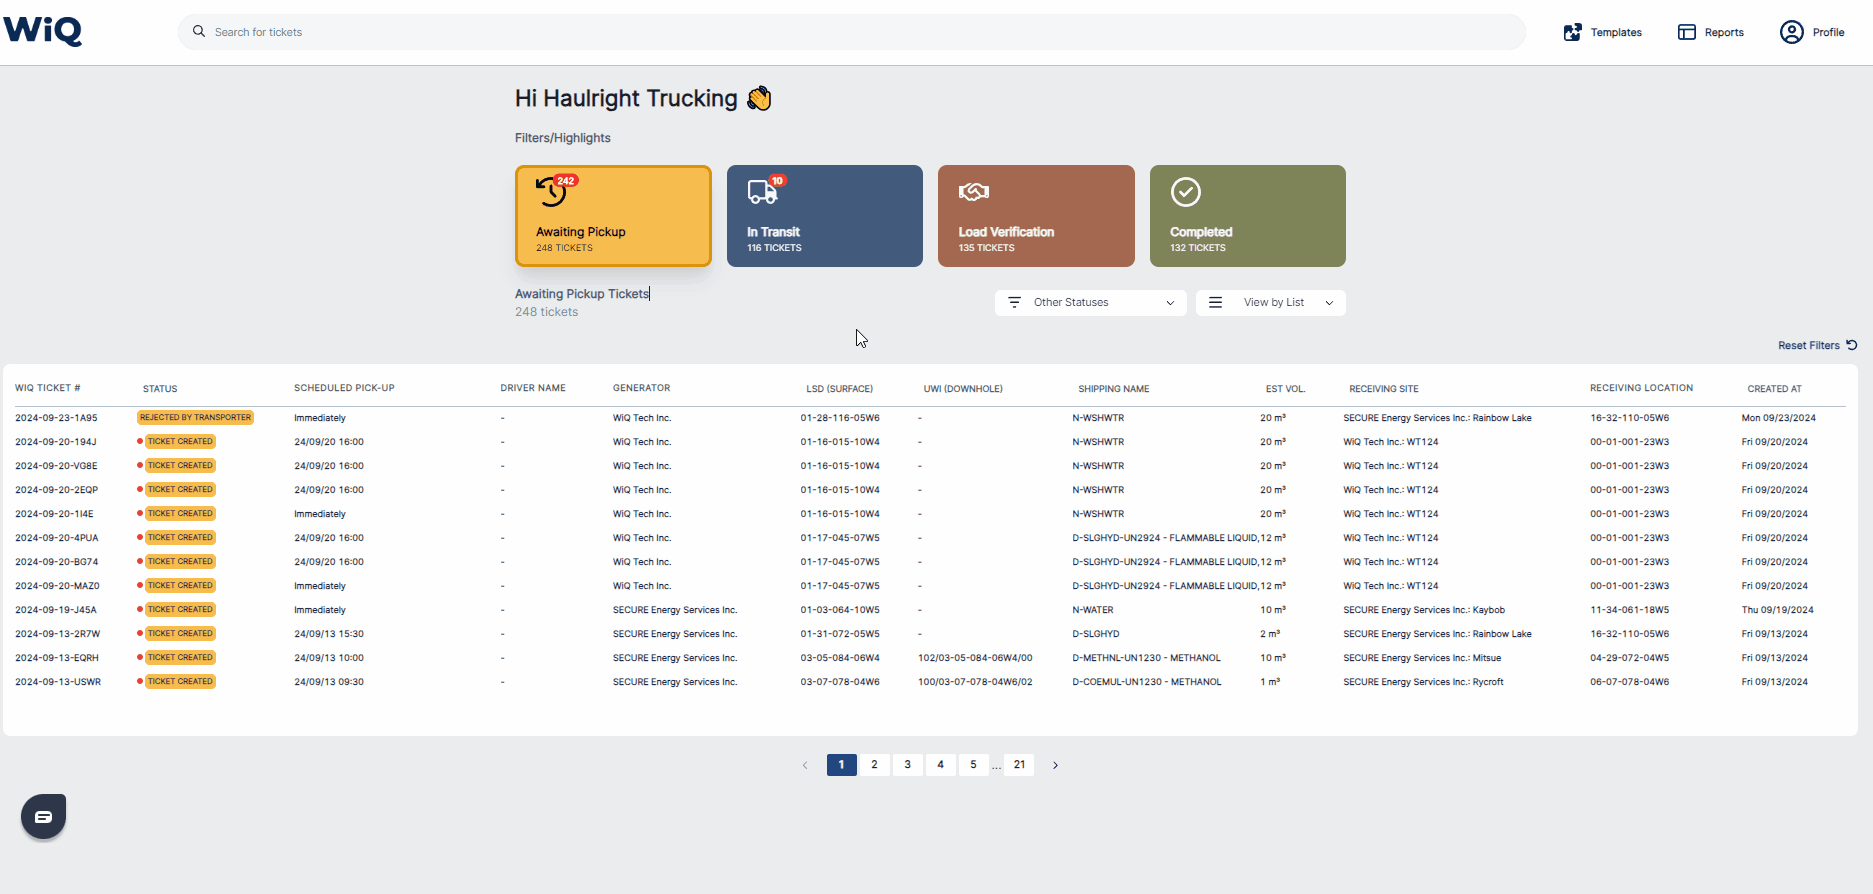Open Profile user icon
Image resolution: width=1873 pixels, height=894 pixels.
[1792, 32]
